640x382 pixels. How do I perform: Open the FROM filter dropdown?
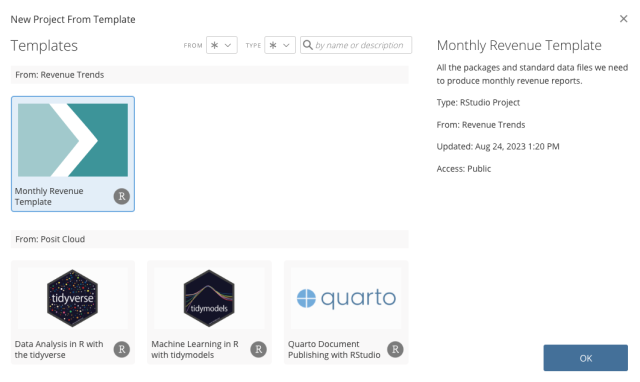point(222,45)
